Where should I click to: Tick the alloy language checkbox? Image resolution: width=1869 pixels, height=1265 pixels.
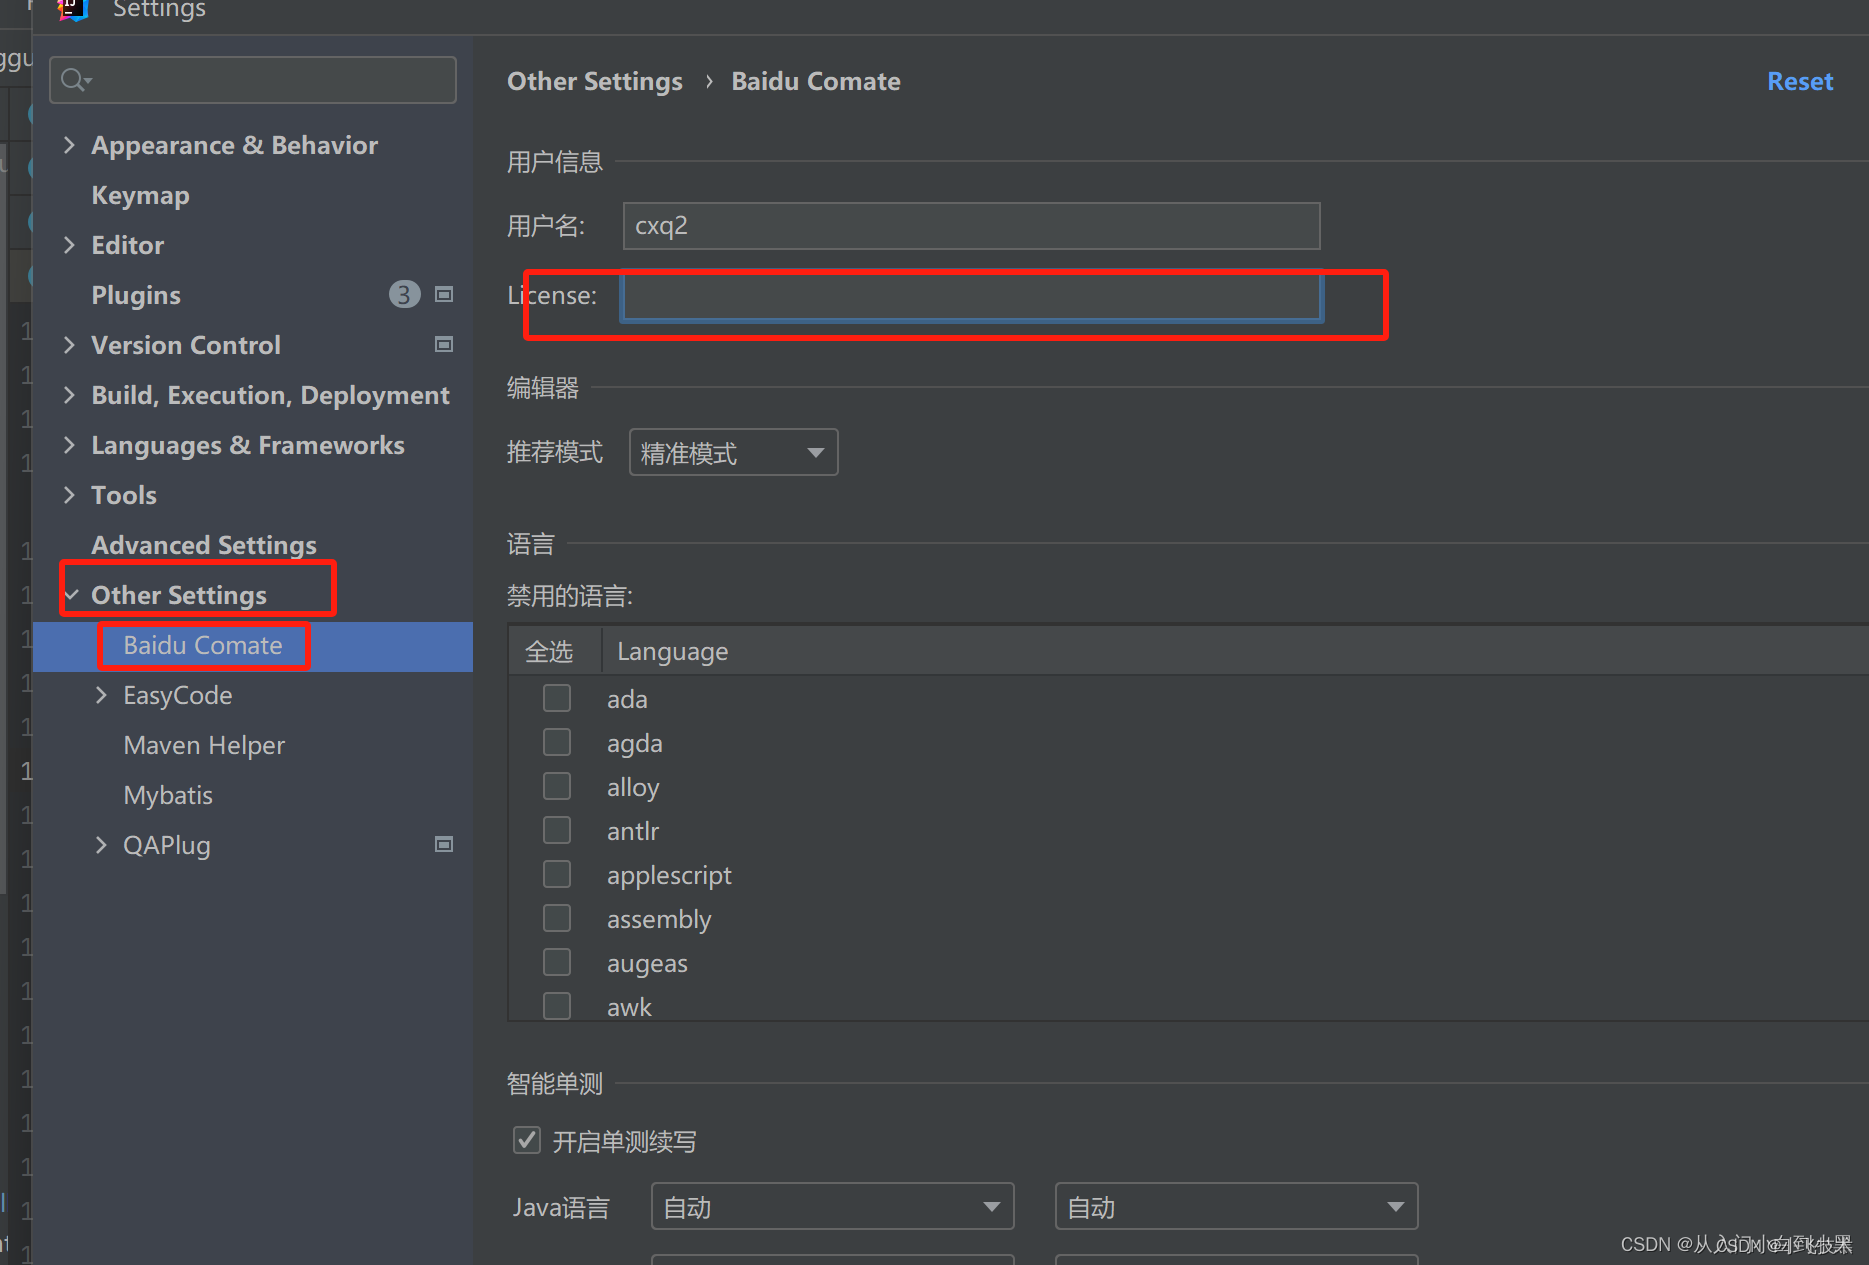coord(557,786)
